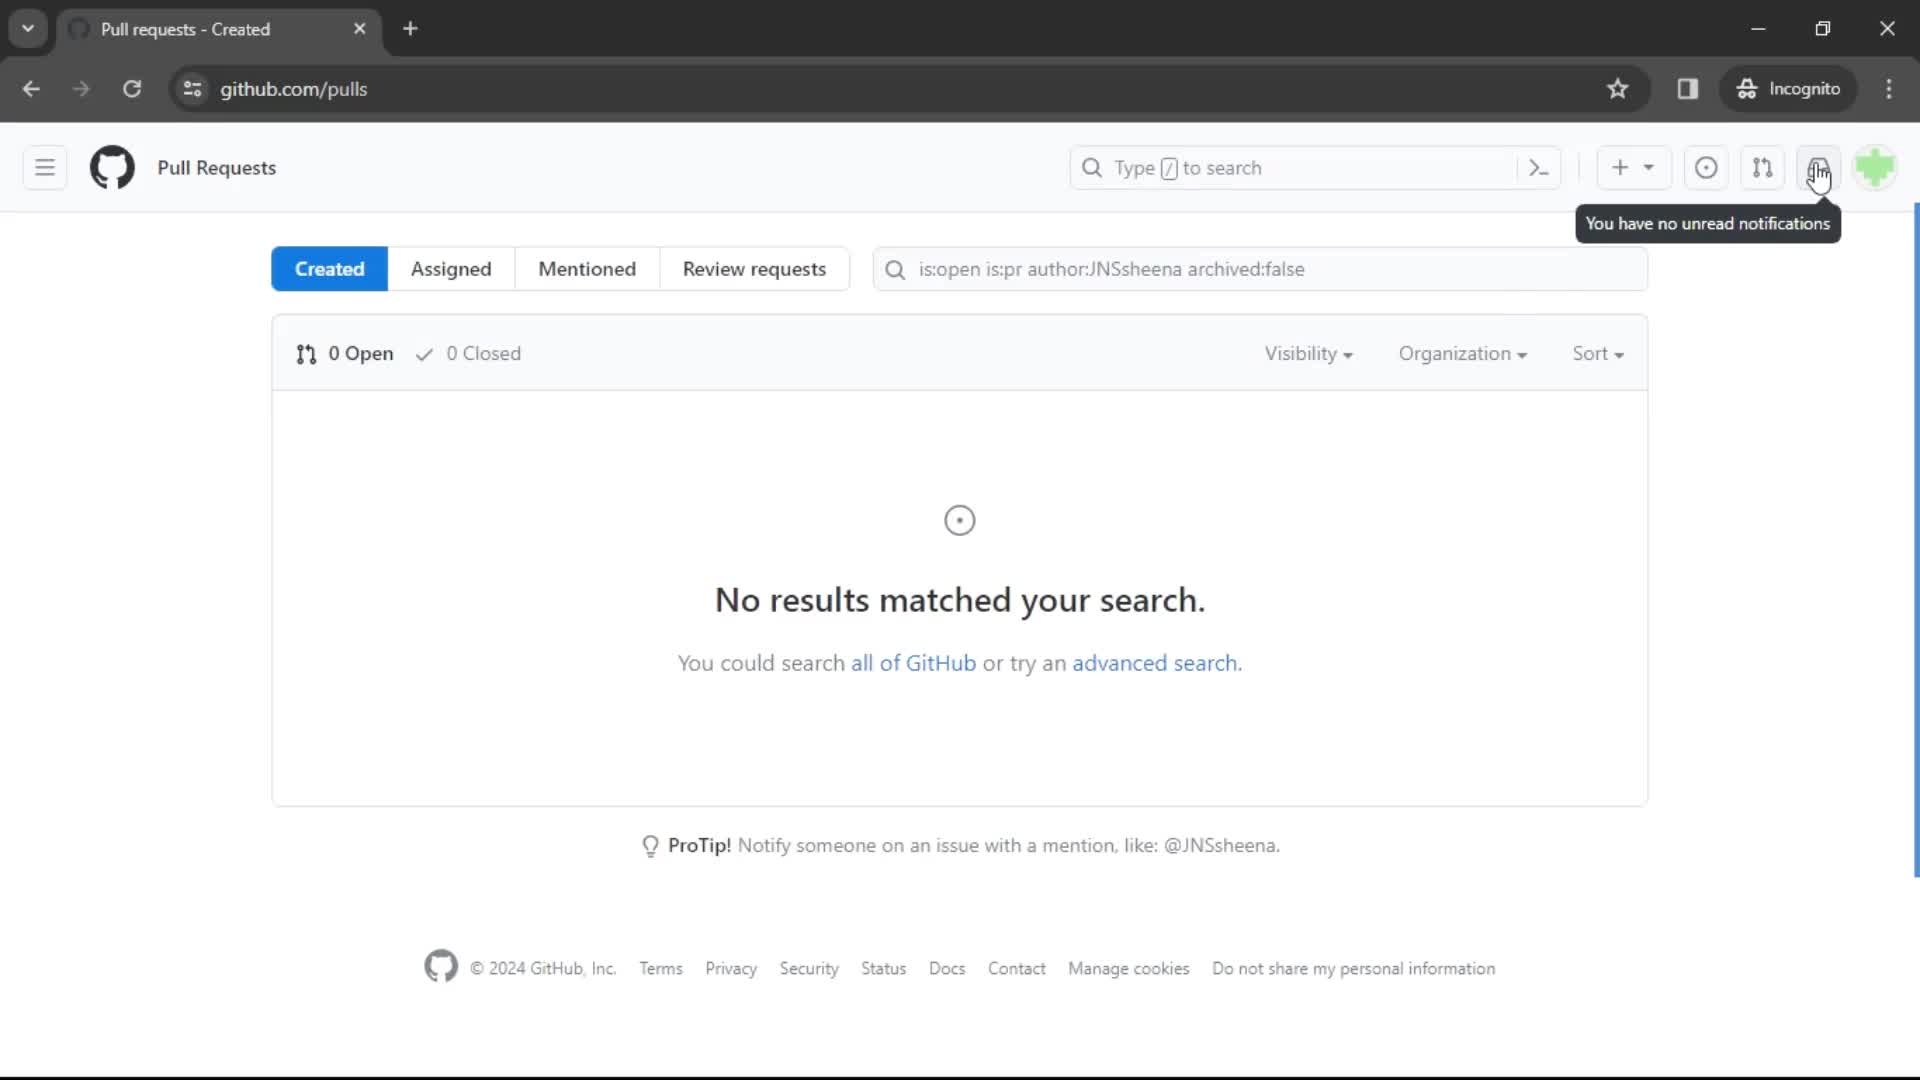Screen dimensions: 1920x1080
Task: Select the Created tab filter
Action: 328,269
